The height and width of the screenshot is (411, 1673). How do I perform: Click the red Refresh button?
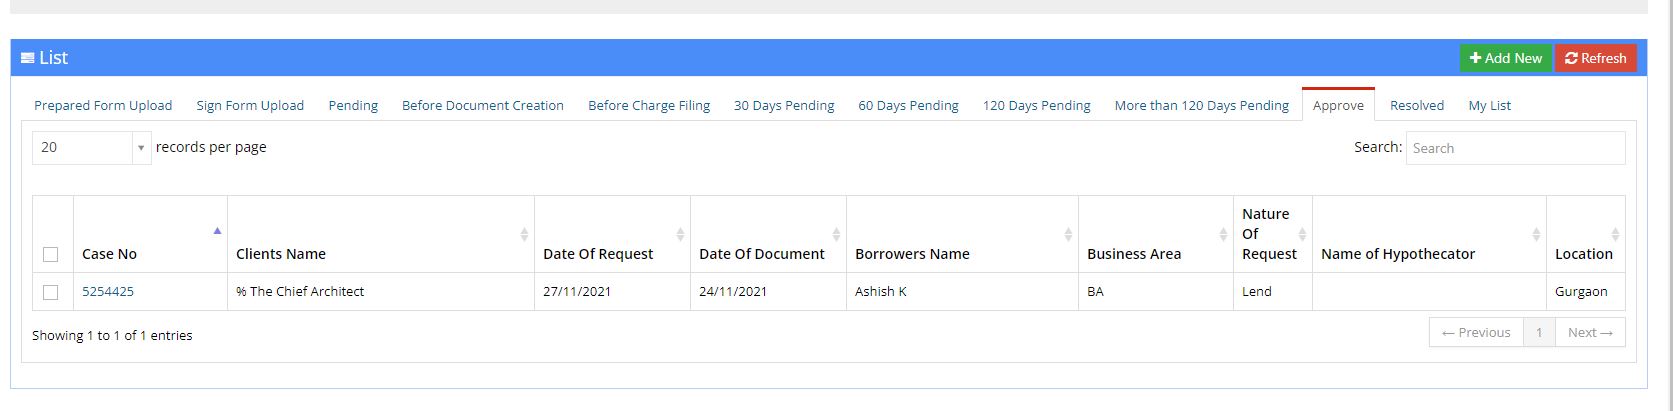point(1595,58)
